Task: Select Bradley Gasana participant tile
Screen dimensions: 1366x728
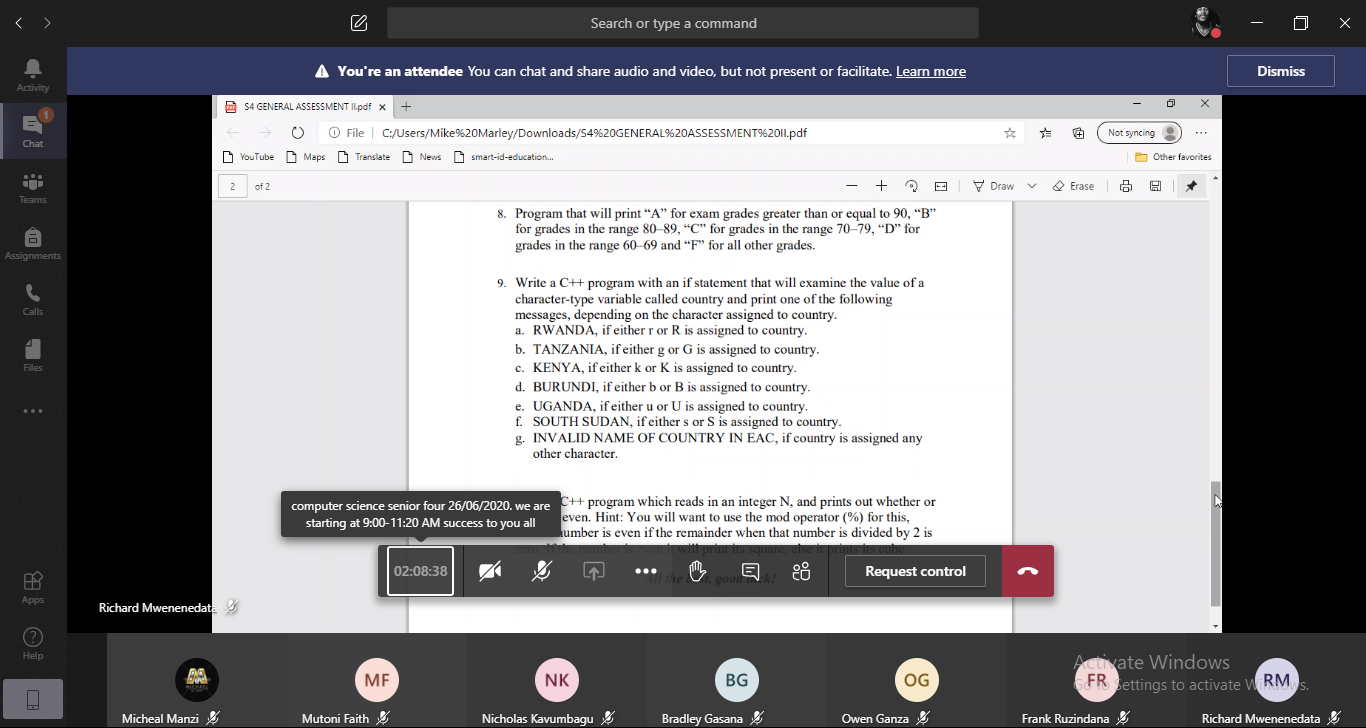Action: pos(737,681)
